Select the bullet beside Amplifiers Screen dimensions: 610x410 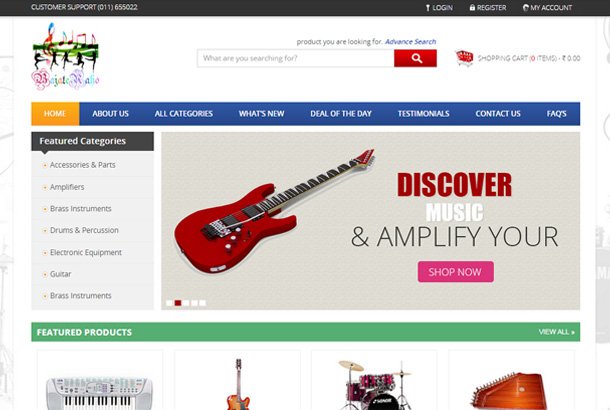point(45,187)
